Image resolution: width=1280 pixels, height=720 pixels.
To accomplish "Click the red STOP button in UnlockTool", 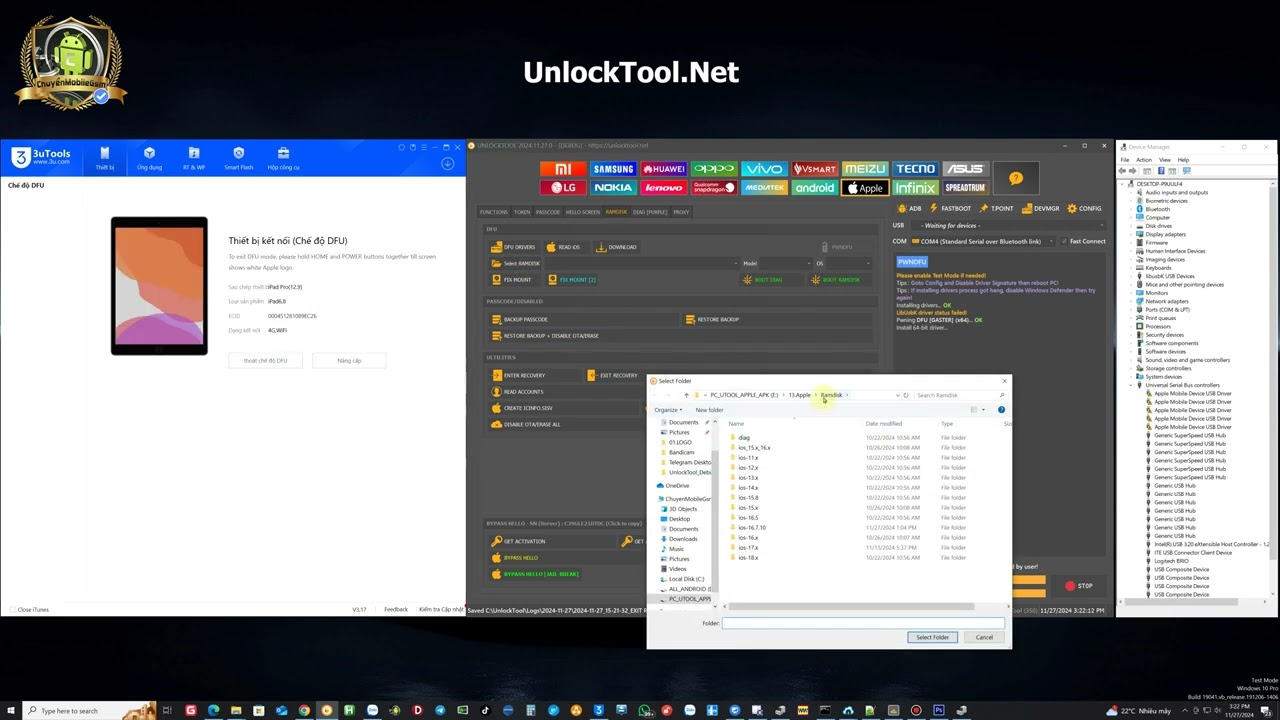I will pyautogui.click(x=1079, y=586).
